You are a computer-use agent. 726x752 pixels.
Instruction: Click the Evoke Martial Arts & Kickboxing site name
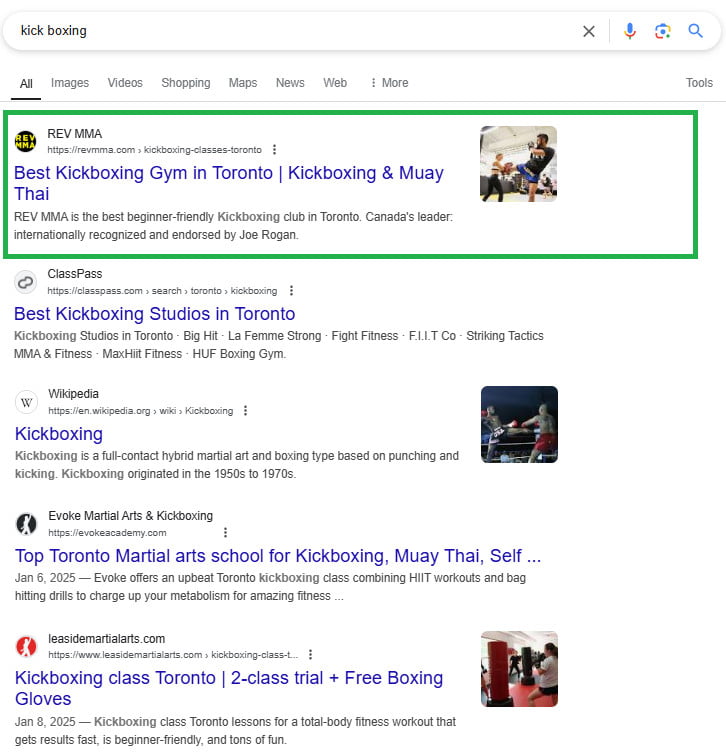coord(130,516)
